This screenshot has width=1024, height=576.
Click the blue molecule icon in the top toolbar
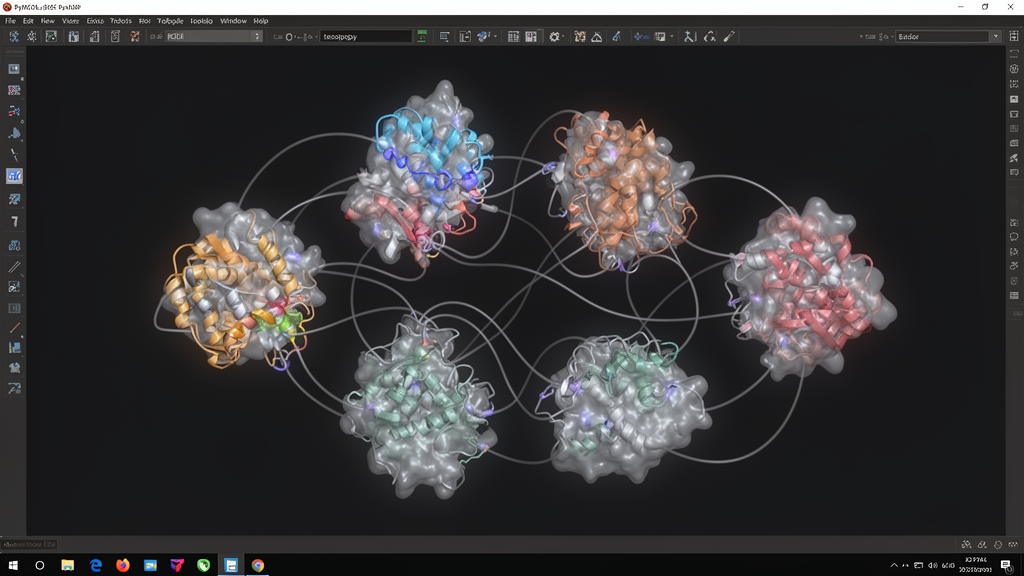14,37
